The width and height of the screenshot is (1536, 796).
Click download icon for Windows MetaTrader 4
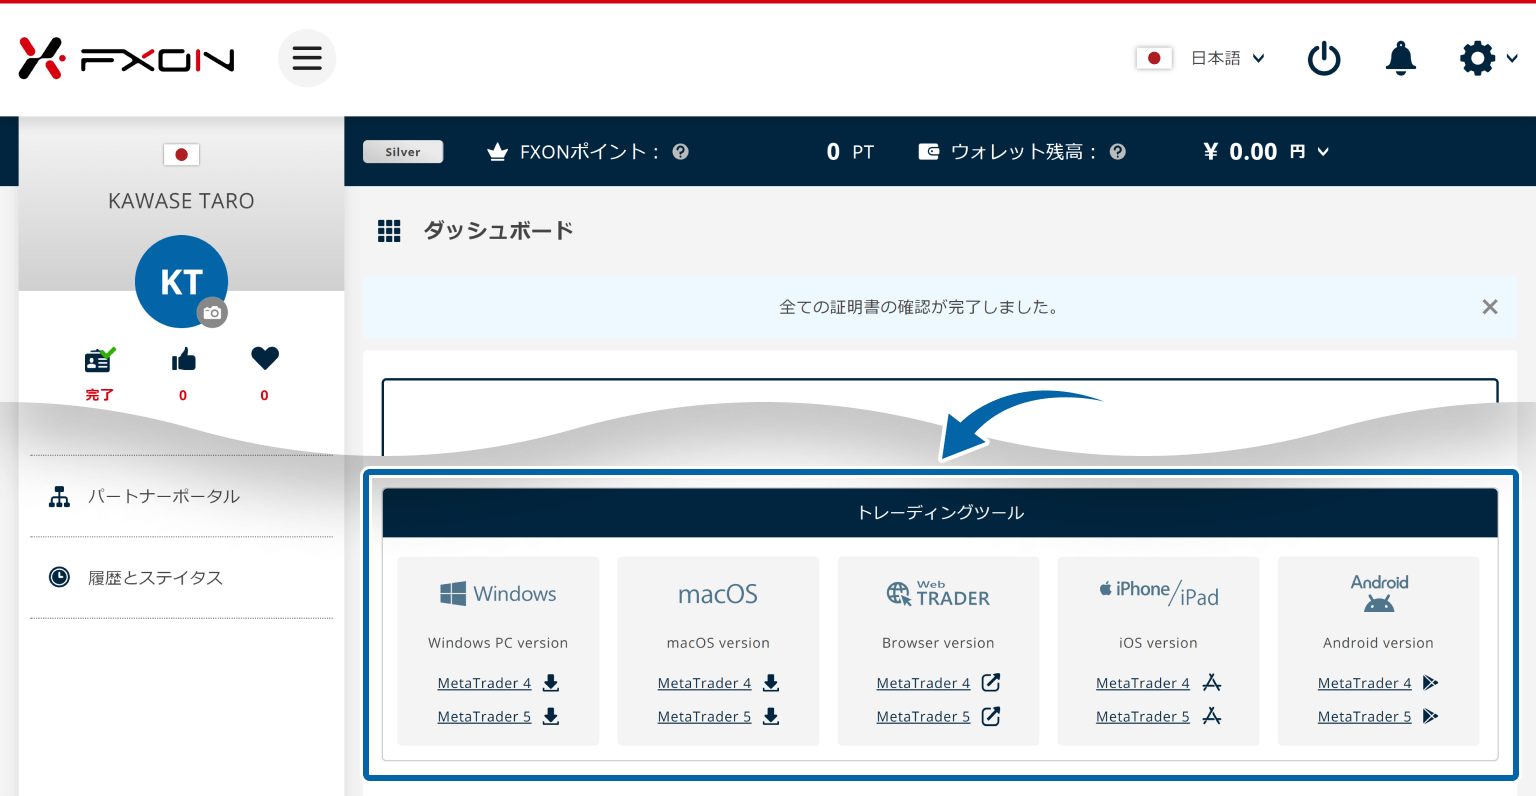pos(551,683)
